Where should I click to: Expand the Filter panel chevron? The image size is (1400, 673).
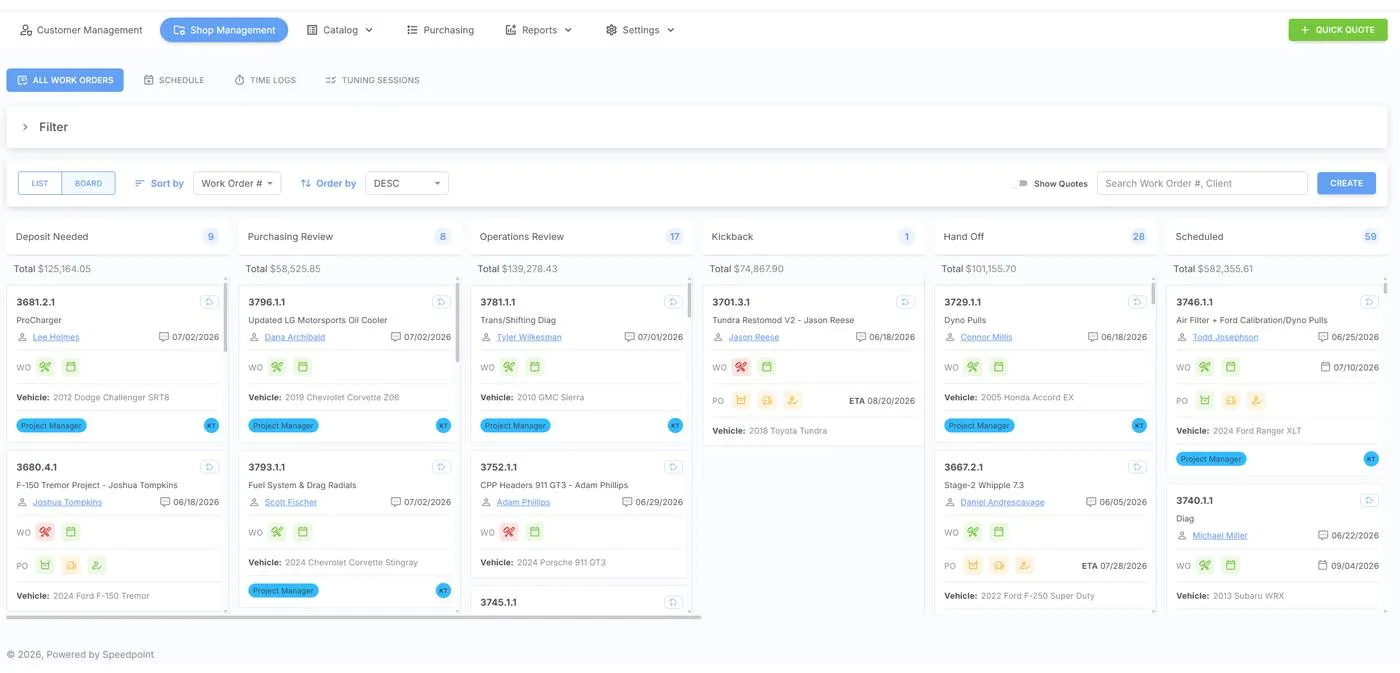25,127
